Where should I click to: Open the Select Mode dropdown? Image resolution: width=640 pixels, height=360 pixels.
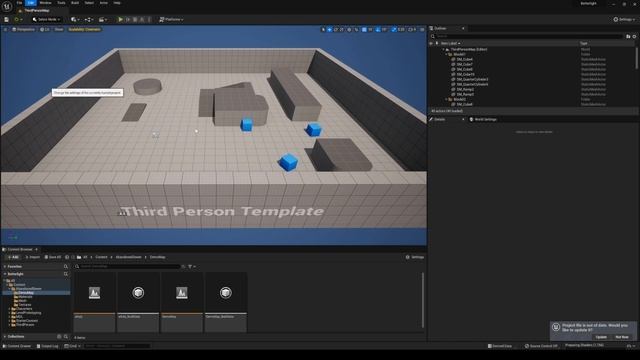pos(46,19)
